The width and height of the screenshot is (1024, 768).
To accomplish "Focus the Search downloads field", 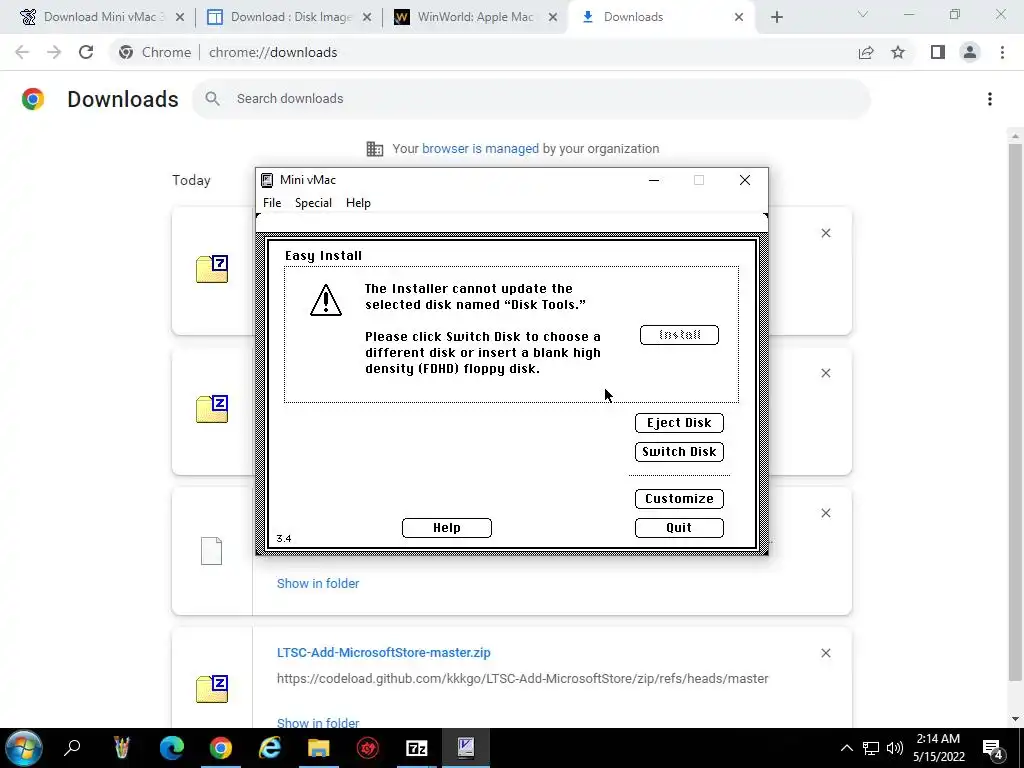I will click(531, 99).
